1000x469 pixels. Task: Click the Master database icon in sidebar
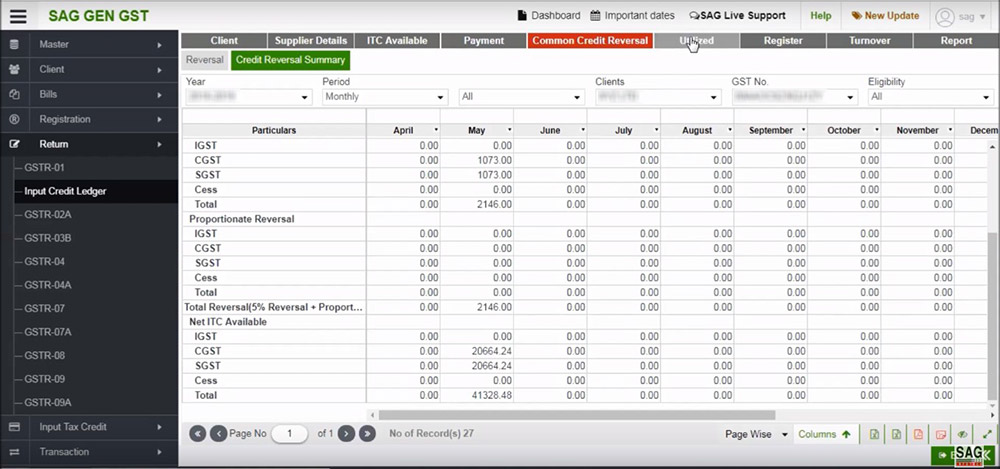tap(14, 45)
